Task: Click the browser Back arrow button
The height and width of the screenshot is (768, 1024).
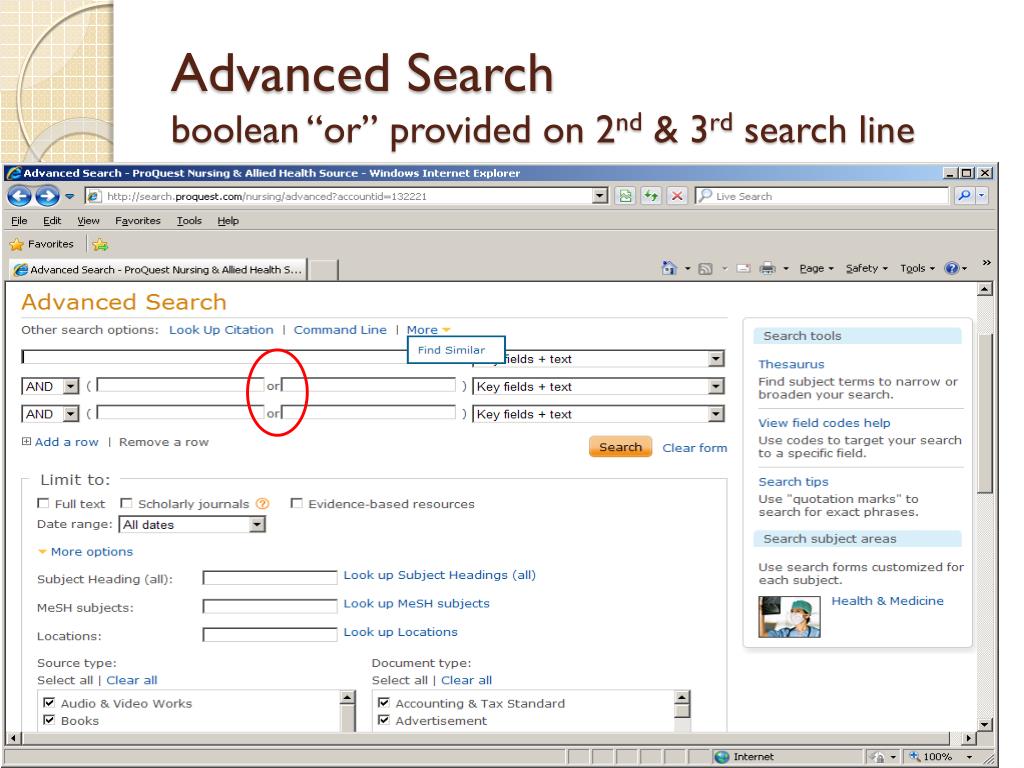Action: [x=20, y=196]
